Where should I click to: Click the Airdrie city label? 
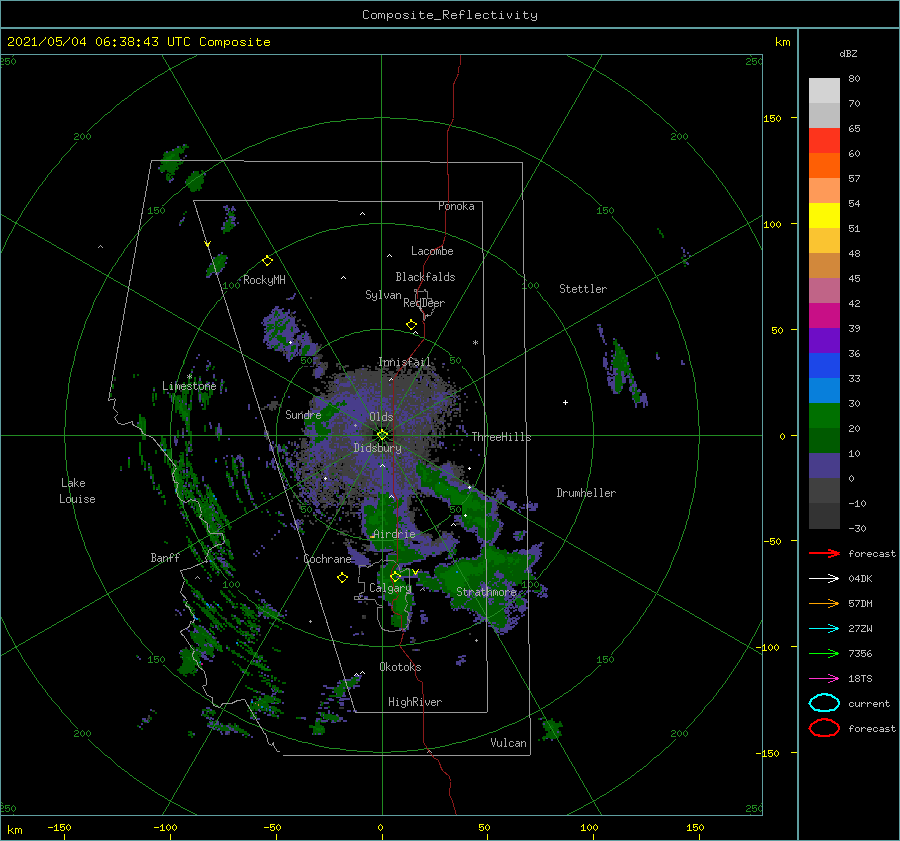click(394, 534)
